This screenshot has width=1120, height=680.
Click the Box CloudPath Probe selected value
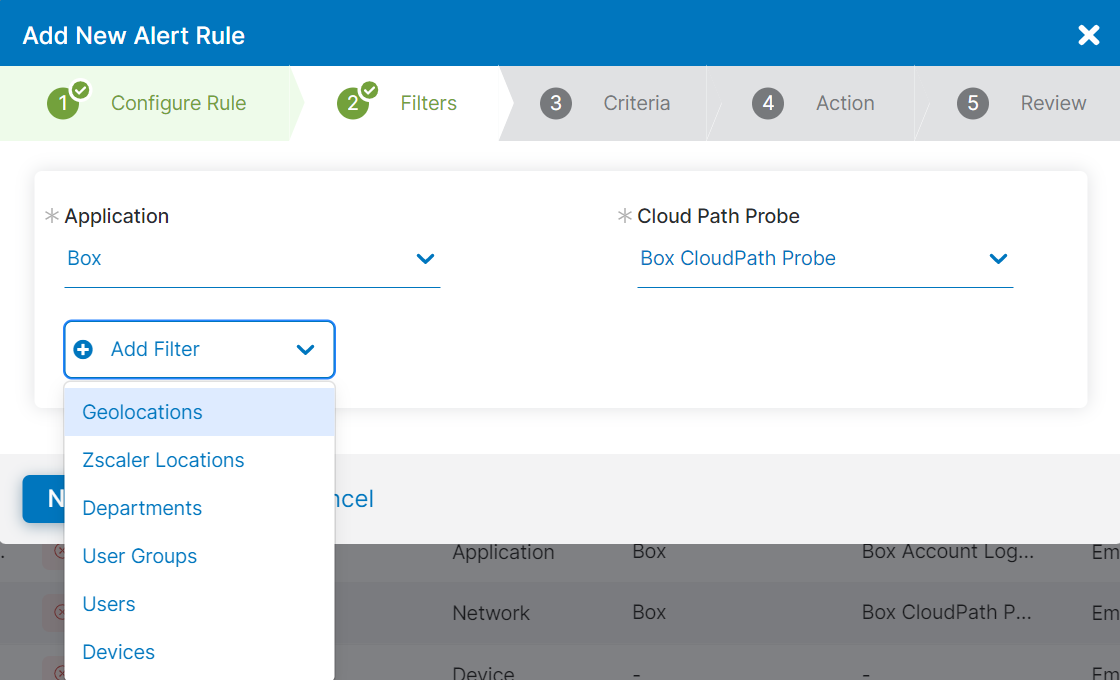[737, 258]
